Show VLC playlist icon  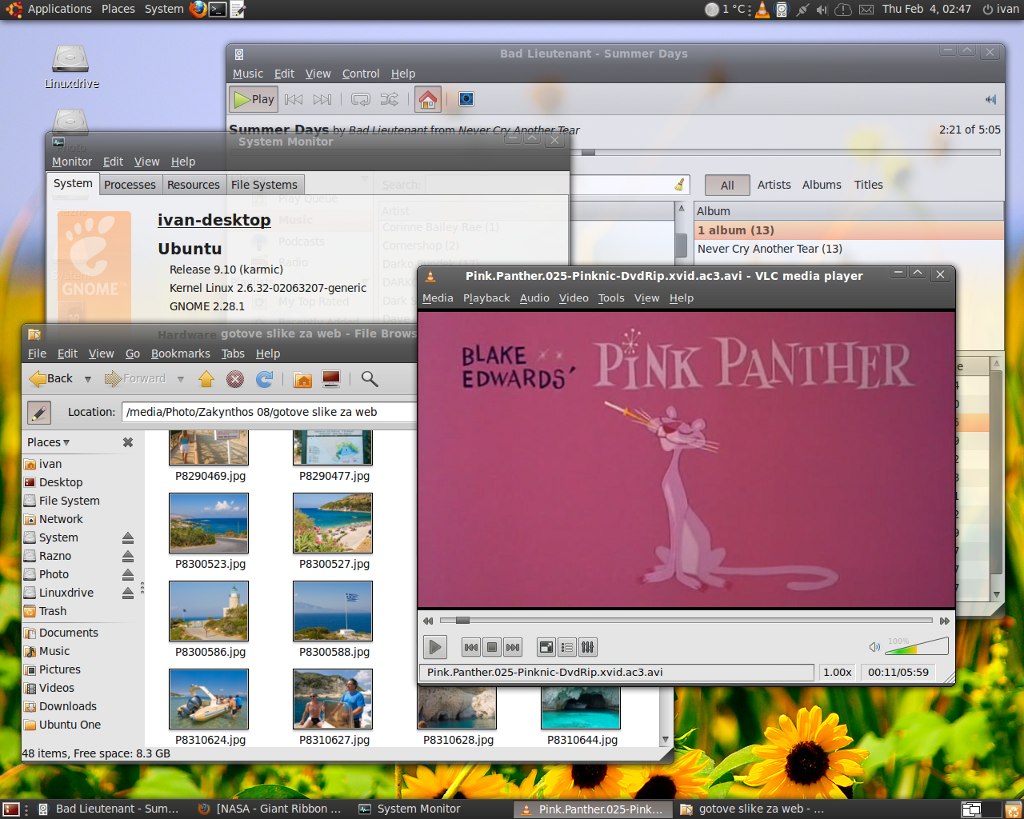point(567,647)
